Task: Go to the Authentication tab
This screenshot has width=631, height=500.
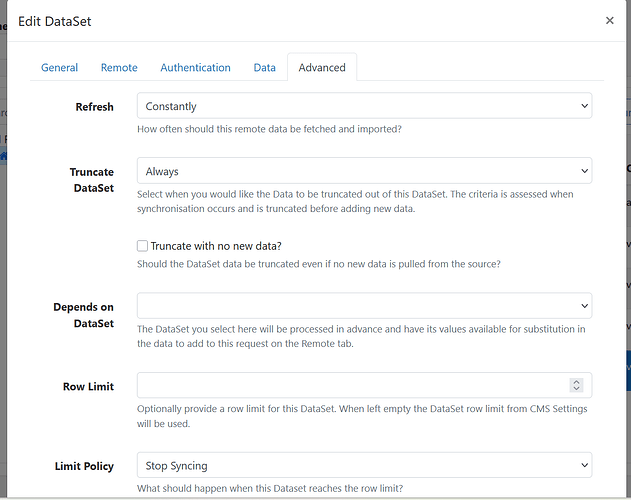Action: (196, 67)
